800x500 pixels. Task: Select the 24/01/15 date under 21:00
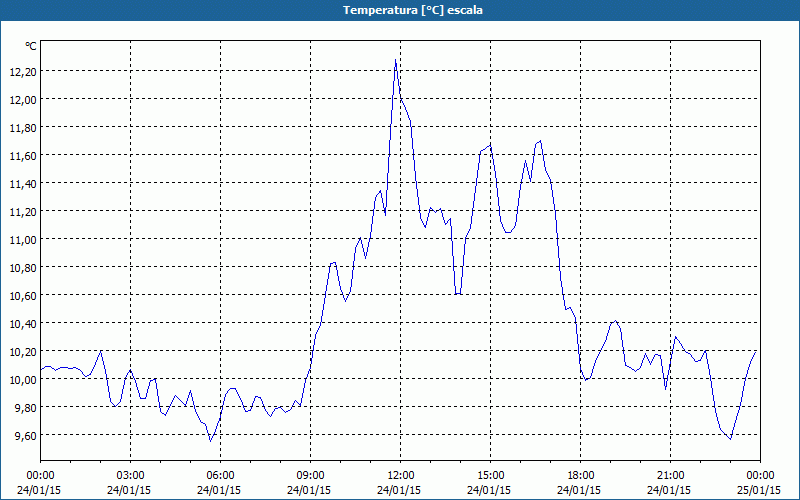click(670, 490)
